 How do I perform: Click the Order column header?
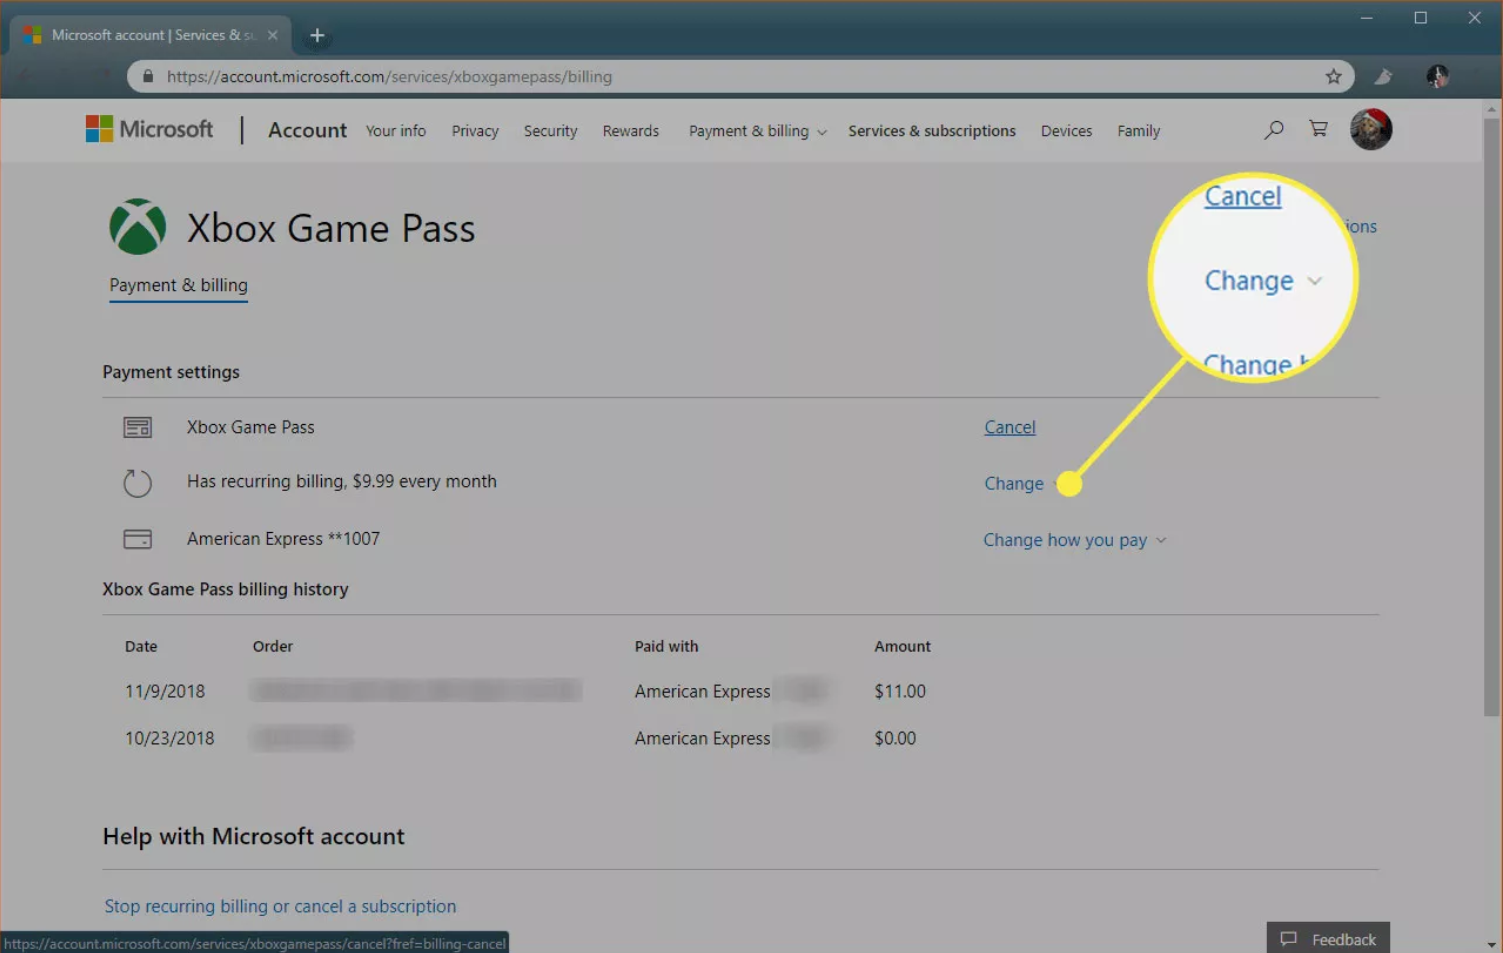[273, 646]
